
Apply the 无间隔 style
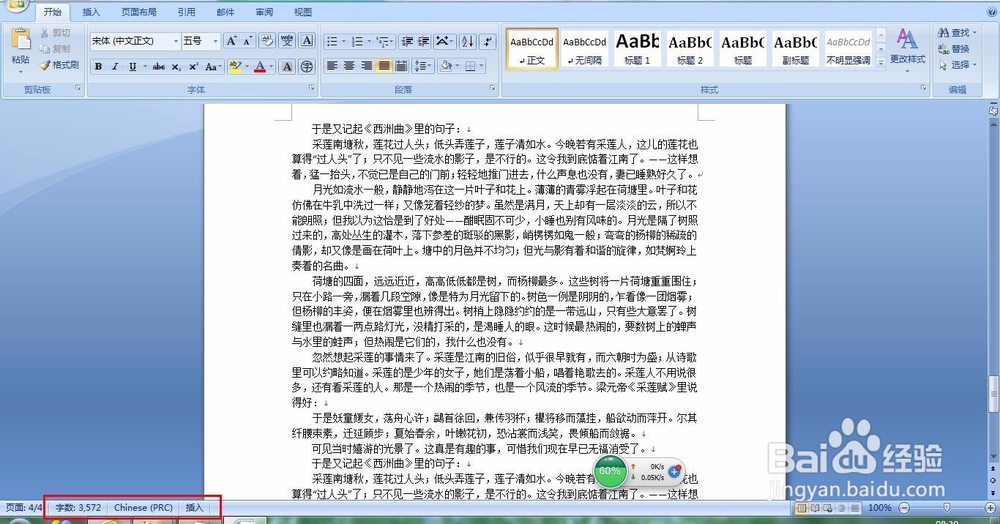click(585, 48)
